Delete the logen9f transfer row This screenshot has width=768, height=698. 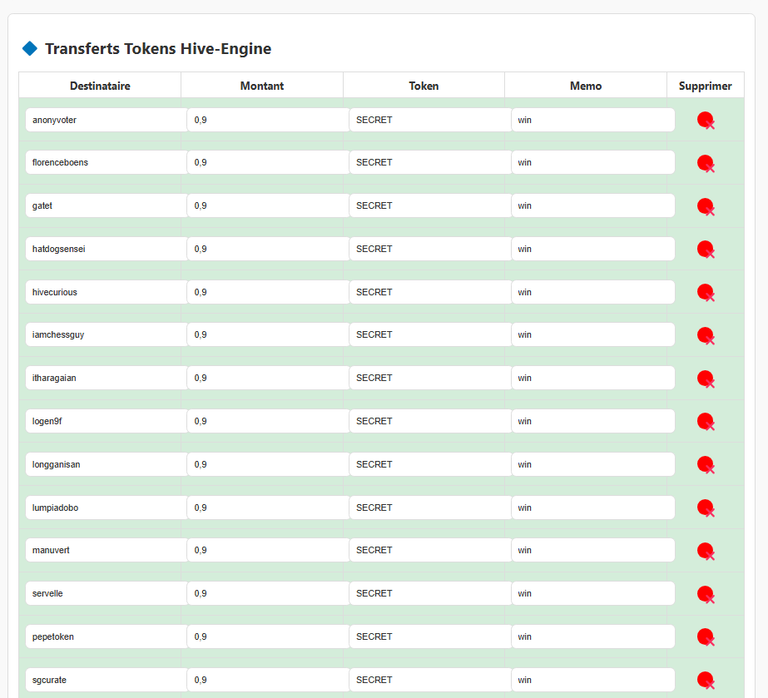click(705, 421)
